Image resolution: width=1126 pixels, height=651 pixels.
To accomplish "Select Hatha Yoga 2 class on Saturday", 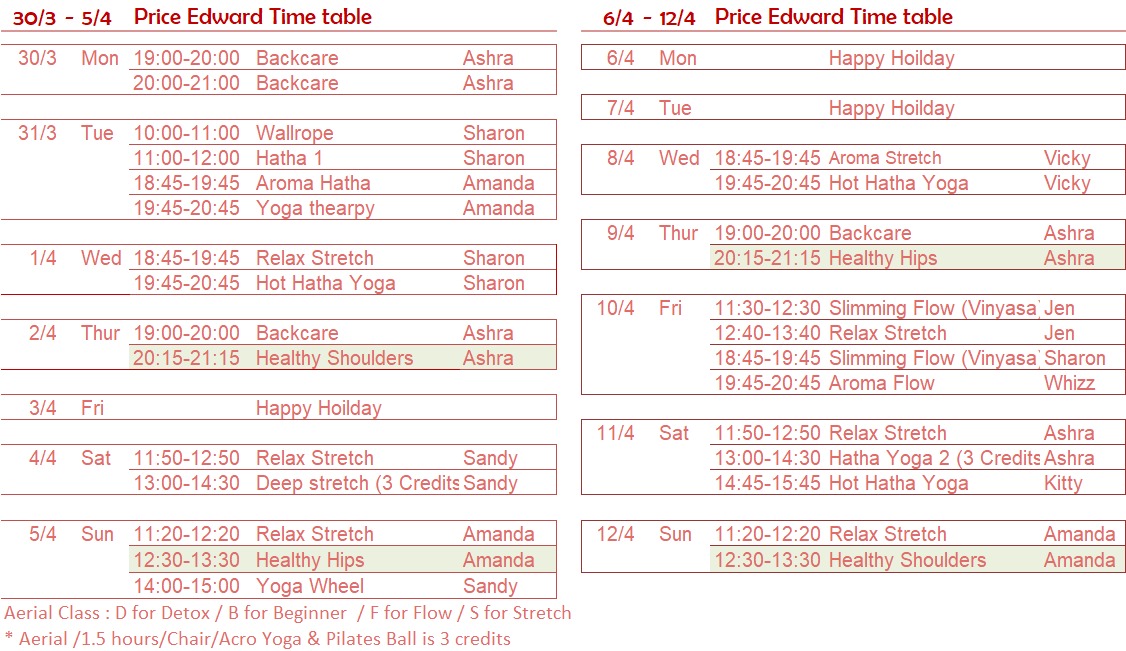I will click(x=934, y=458).
